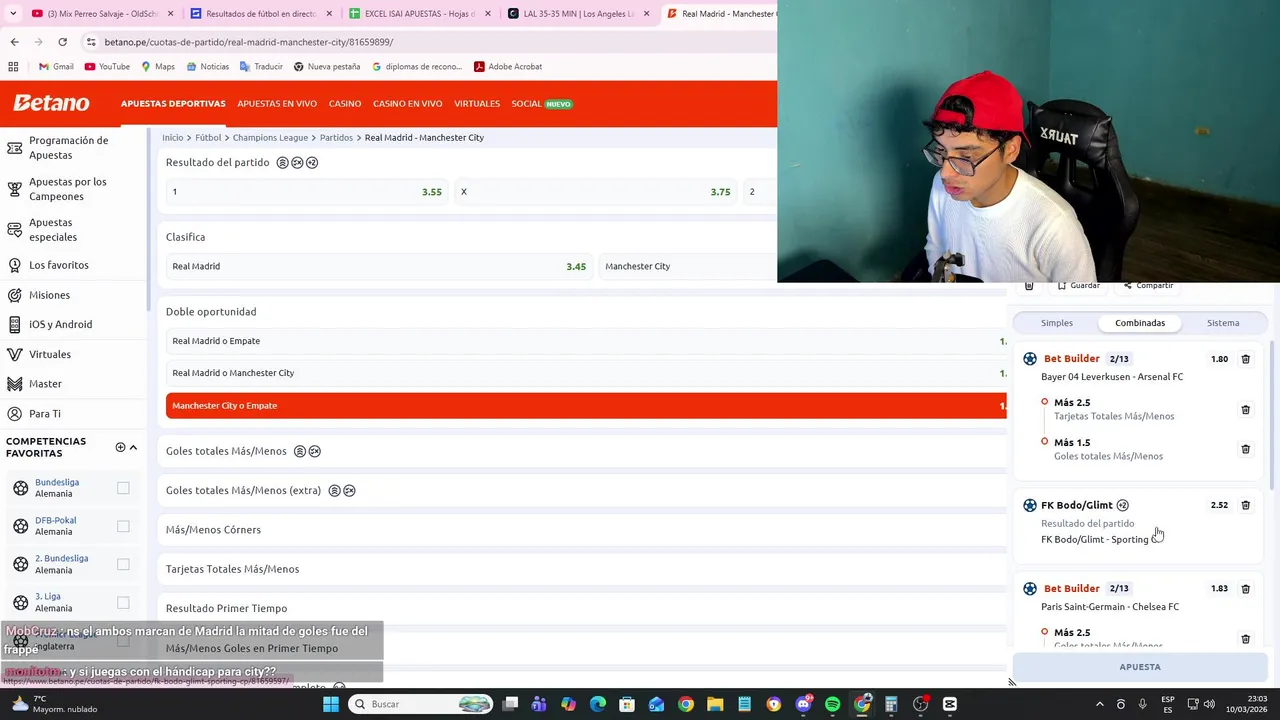Delete the Más 2.5 Tarjetas Totales selection

coord(1245,409)
